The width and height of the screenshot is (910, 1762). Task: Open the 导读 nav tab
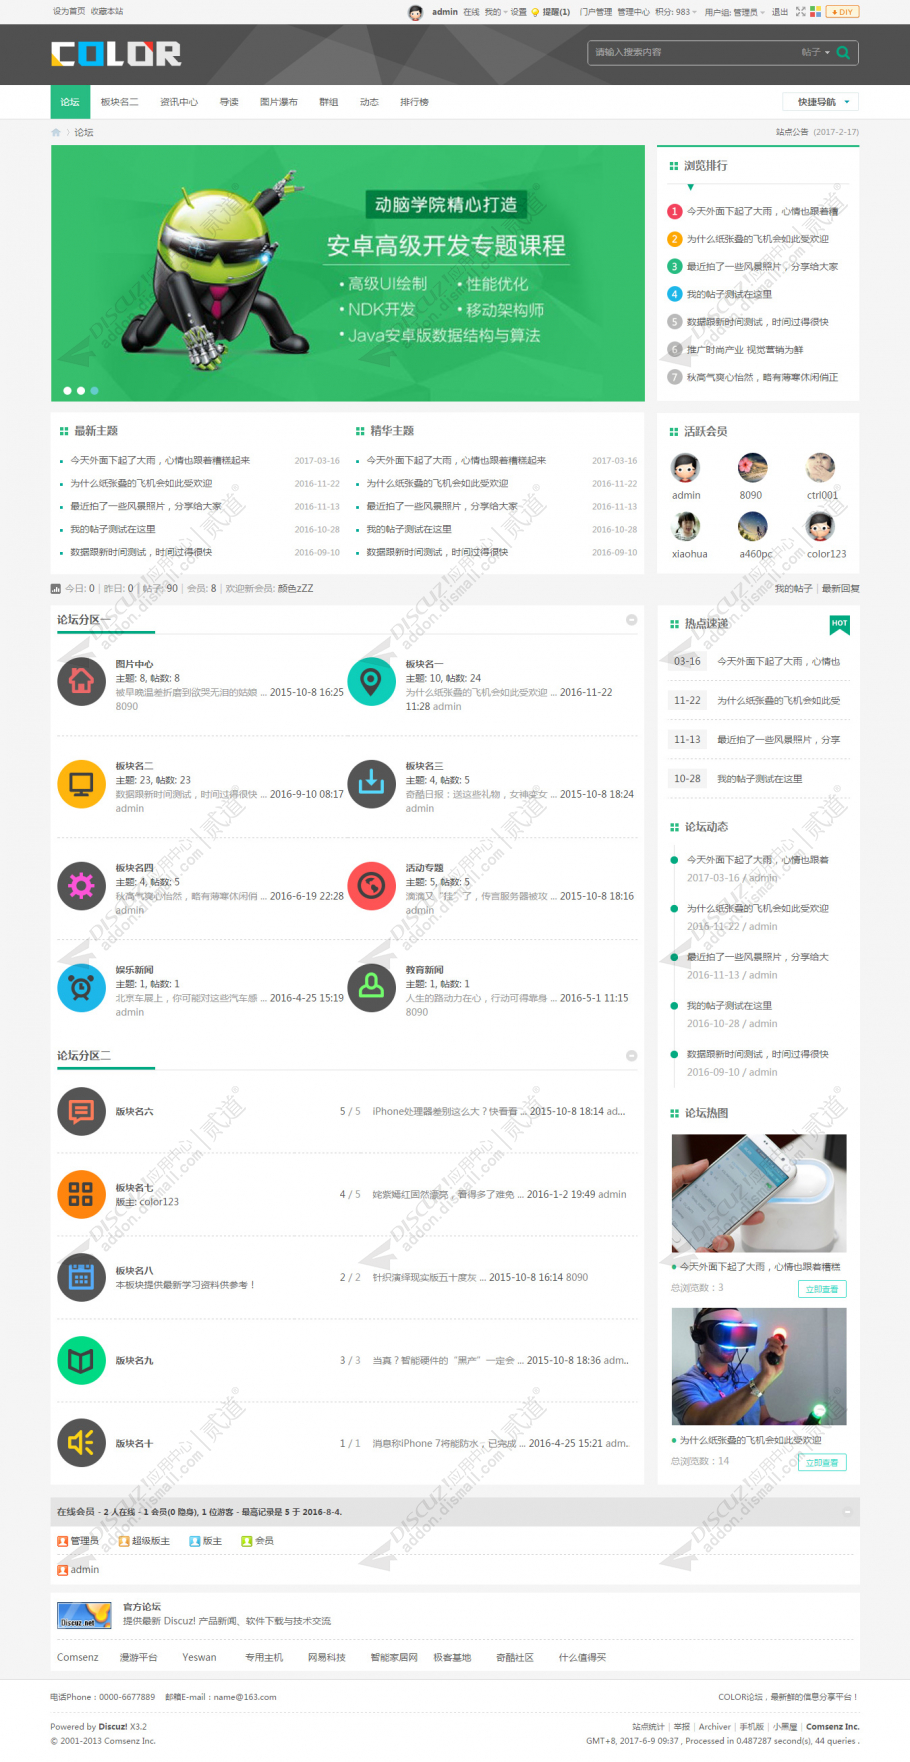click(229, 102)
